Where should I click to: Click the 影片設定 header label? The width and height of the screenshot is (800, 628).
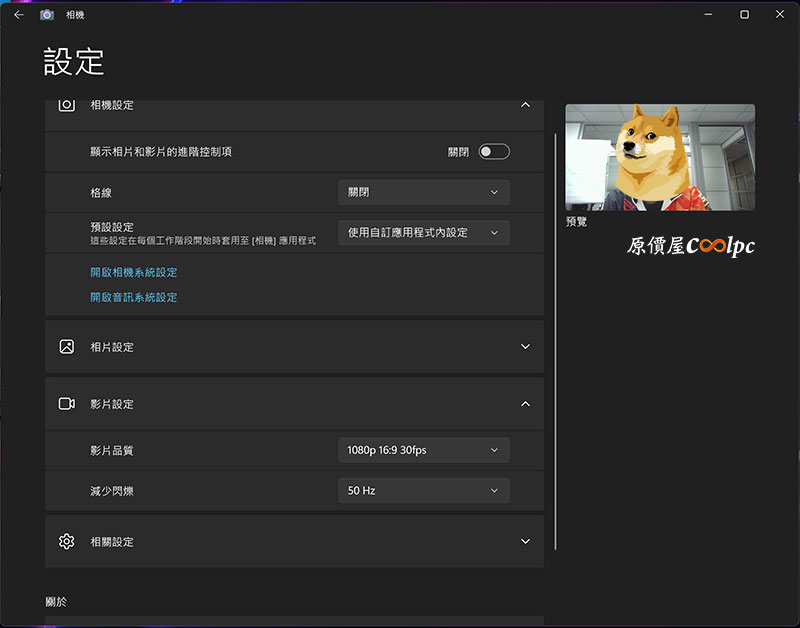(112, 404)
